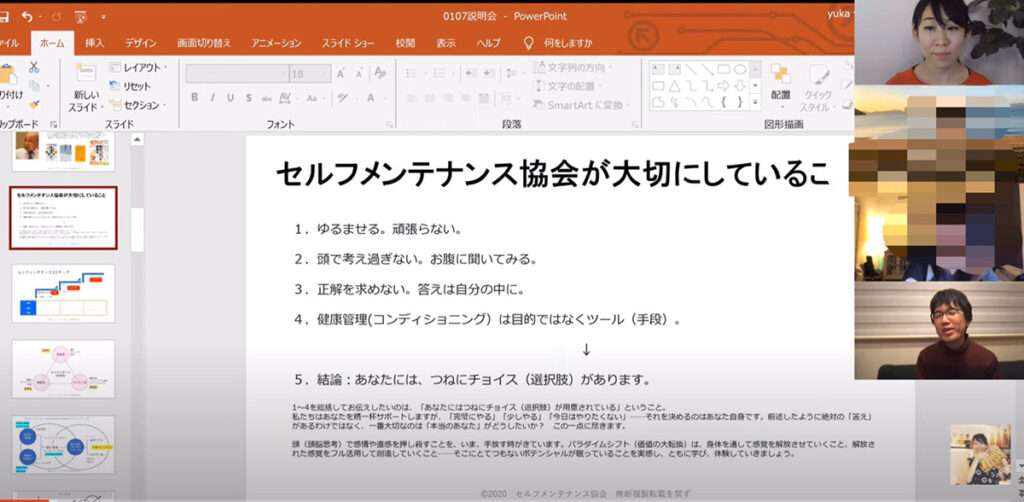Click the bulleted list icon
1024x502 pixels.
pyautogui.click(x=413, y=73)
